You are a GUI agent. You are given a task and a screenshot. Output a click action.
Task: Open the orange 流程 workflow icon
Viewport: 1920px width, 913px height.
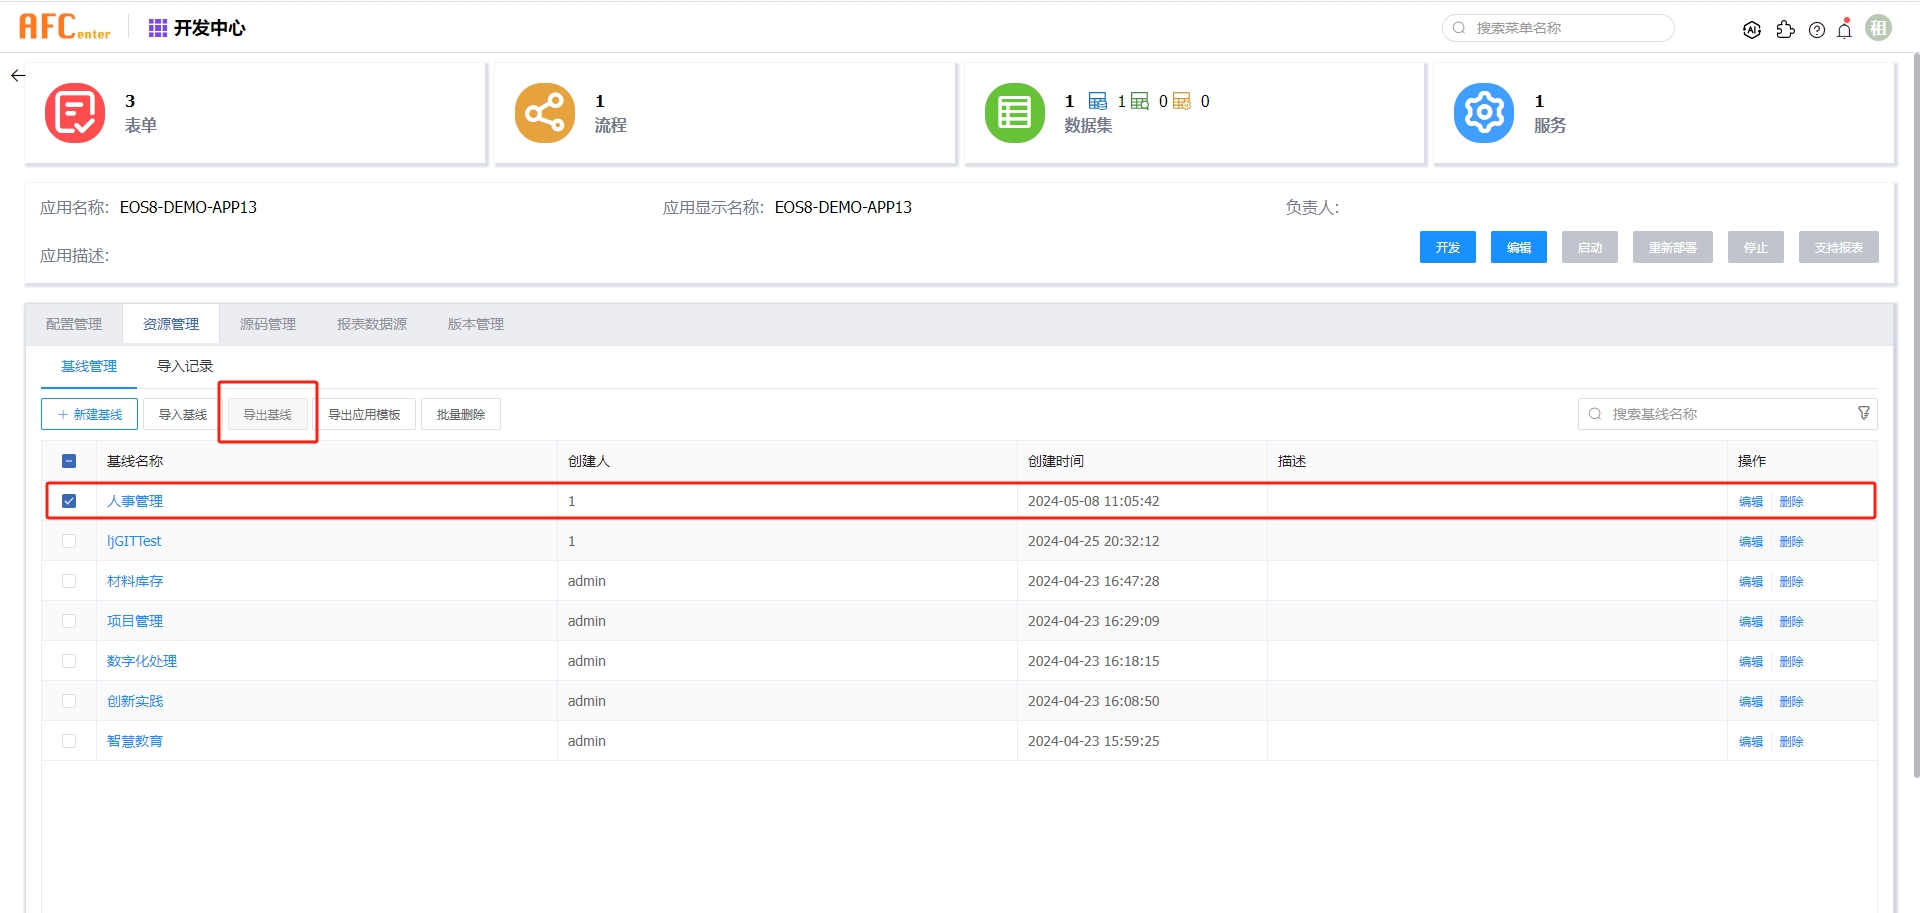click(545, 113)
